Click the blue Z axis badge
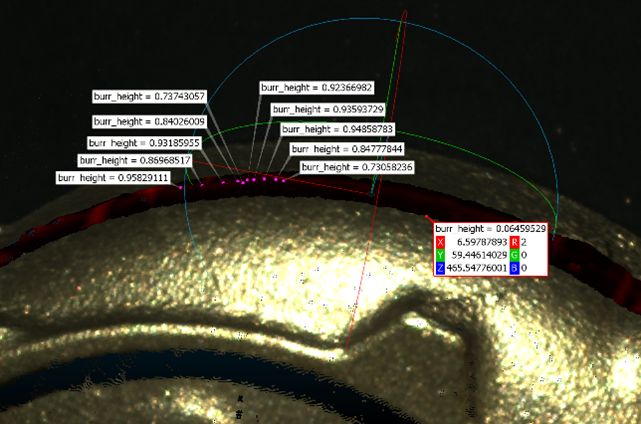This screenshot has width=641, height=424. [x=440, y=268]
